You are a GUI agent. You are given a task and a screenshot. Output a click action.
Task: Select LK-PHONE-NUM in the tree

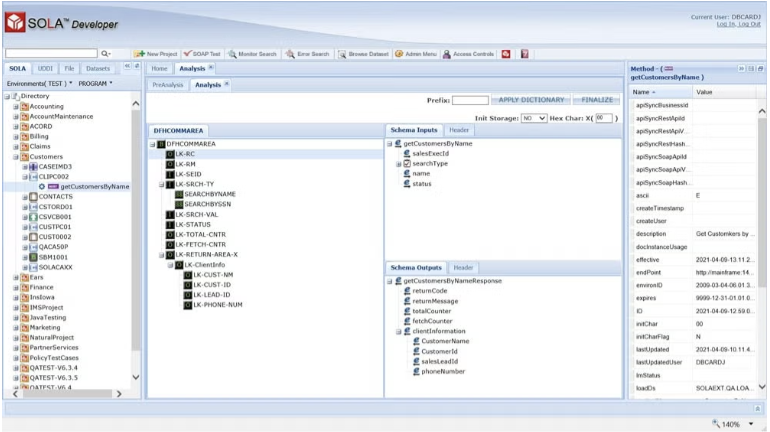click(x=218, y=305)
